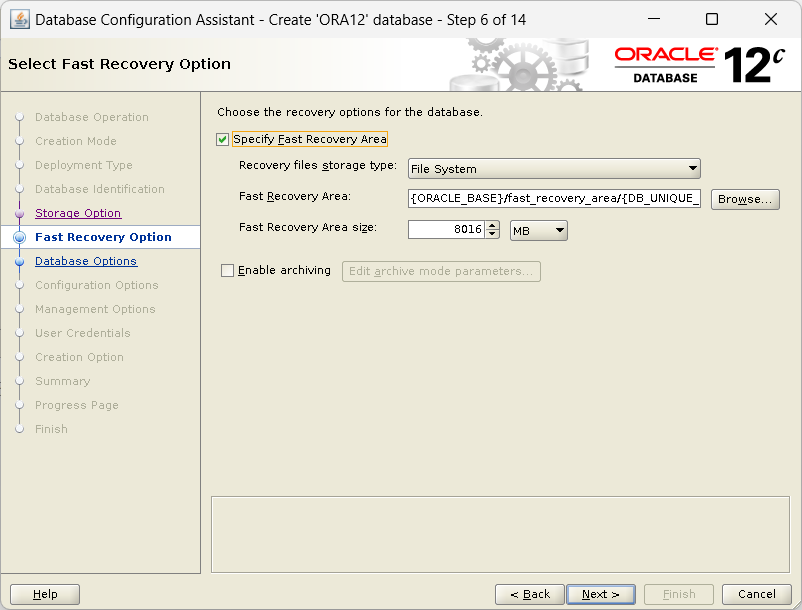Viewport: 802px width, 610px height.
Task: Click User Credentials step label
Action: (83, 333)
